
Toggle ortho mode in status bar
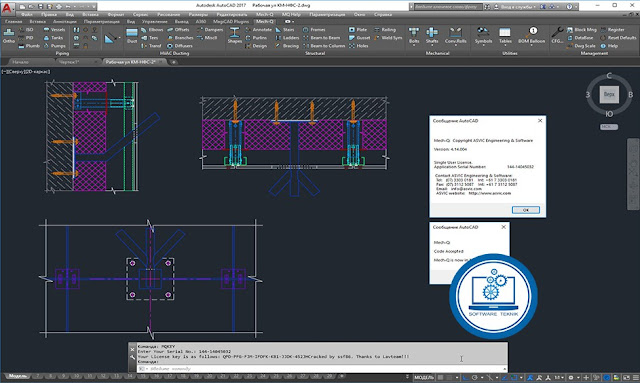coord(465,377)
